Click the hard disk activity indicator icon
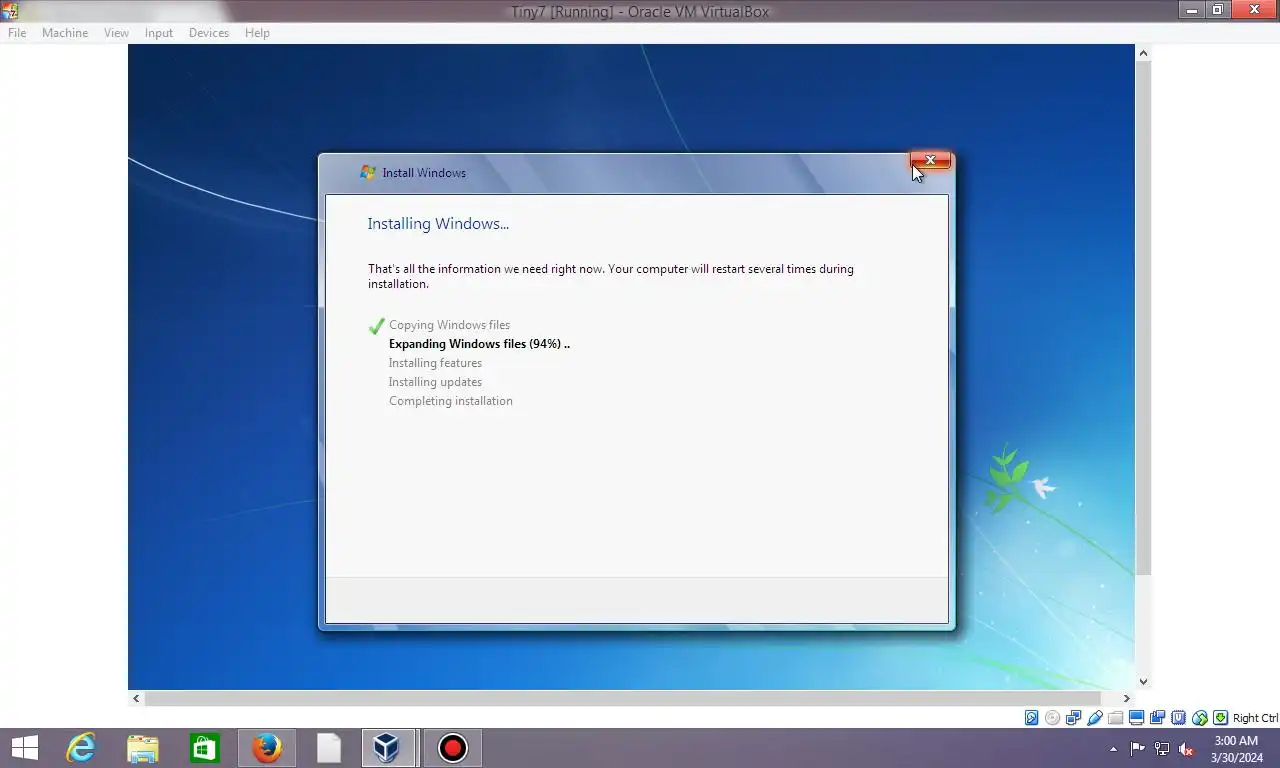Screen dimensions: 1280x768 click(1031, 718)
